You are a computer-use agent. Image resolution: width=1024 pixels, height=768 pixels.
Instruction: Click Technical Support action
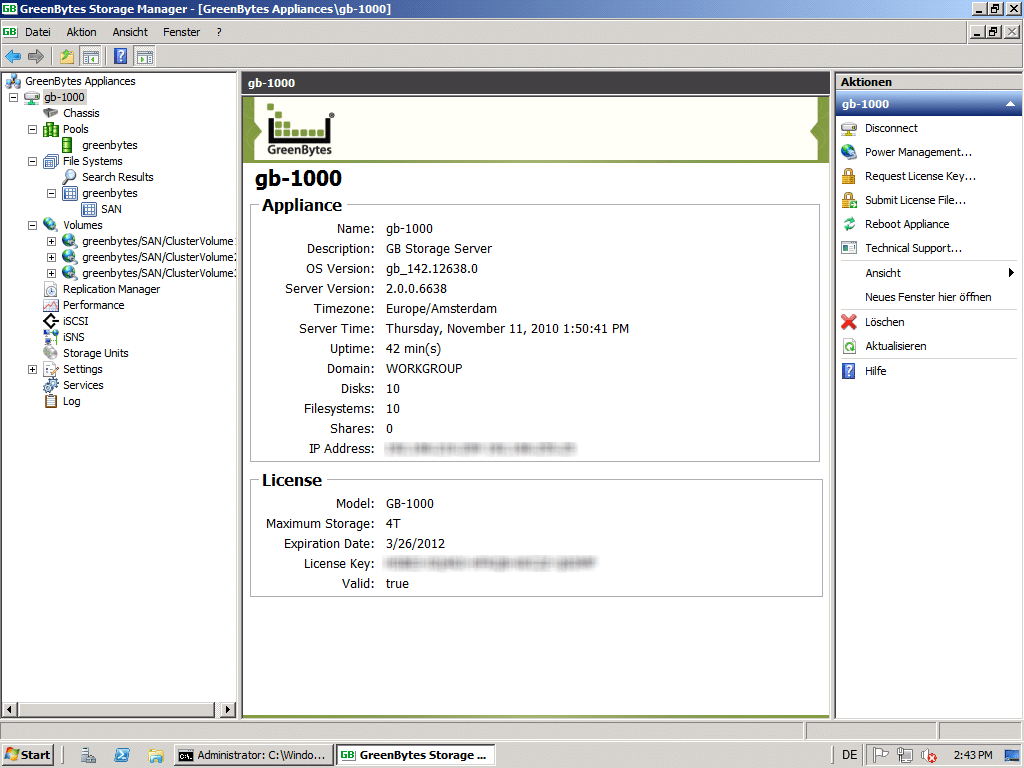(x=913, y=248)
